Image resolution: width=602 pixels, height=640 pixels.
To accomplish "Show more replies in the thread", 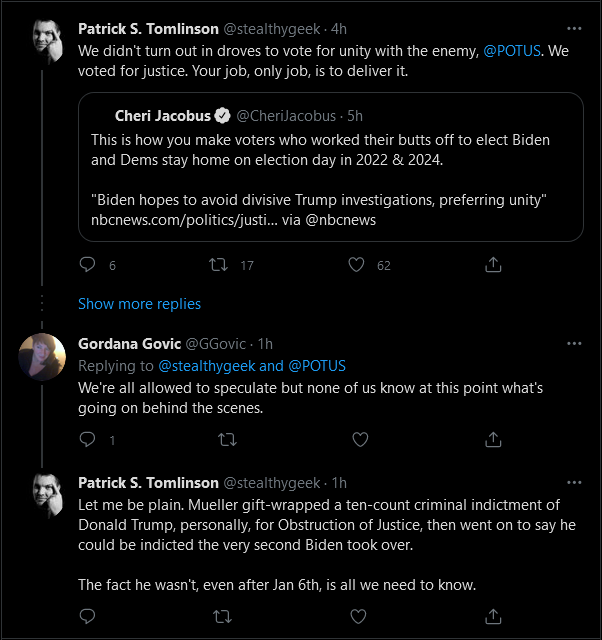I will pyautogui.click(x=140, y=304).
